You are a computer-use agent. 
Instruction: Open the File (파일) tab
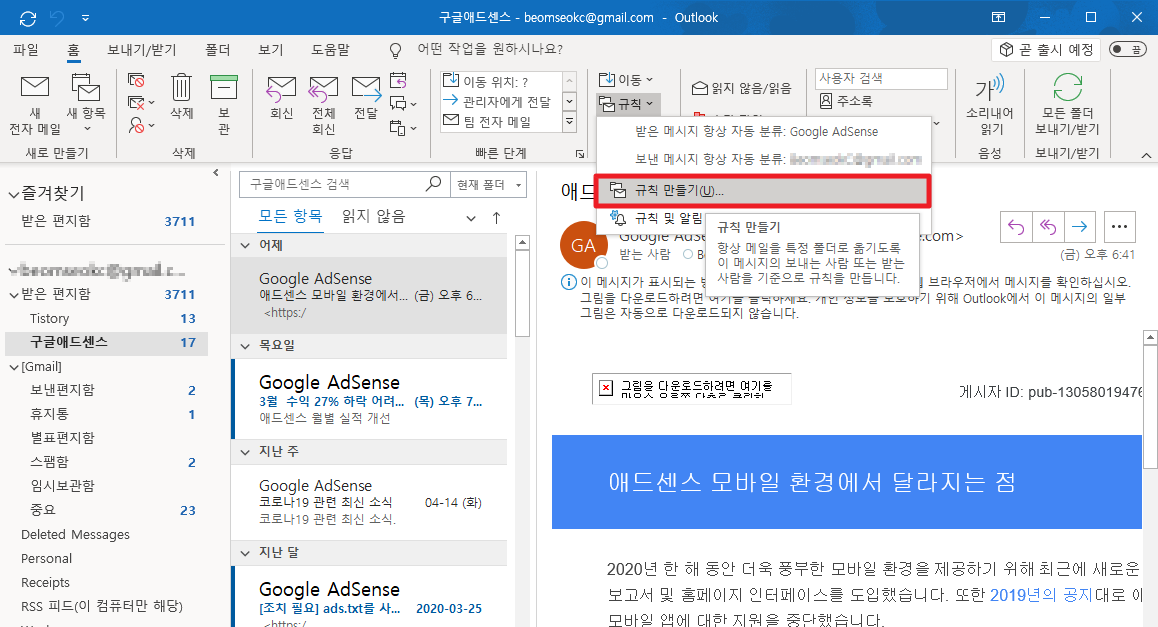click(26, 49)
